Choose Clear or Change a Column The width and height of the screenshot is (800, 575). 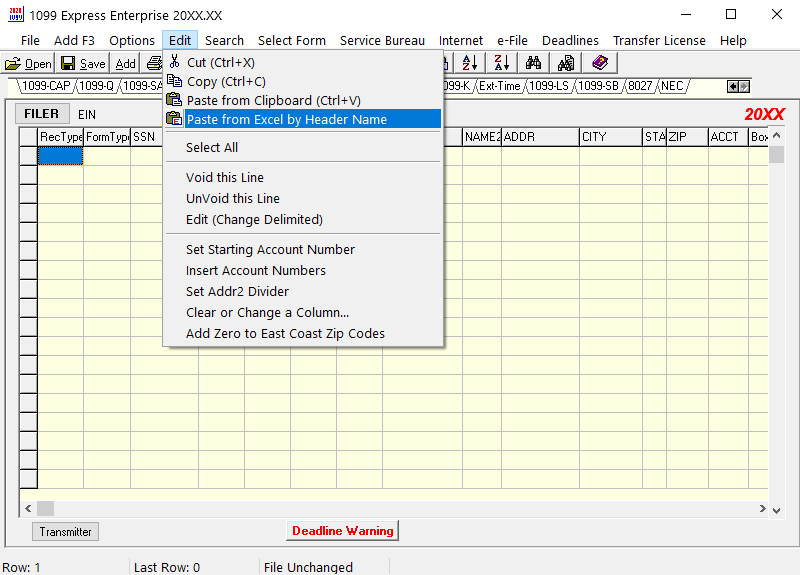coord(267,312)
